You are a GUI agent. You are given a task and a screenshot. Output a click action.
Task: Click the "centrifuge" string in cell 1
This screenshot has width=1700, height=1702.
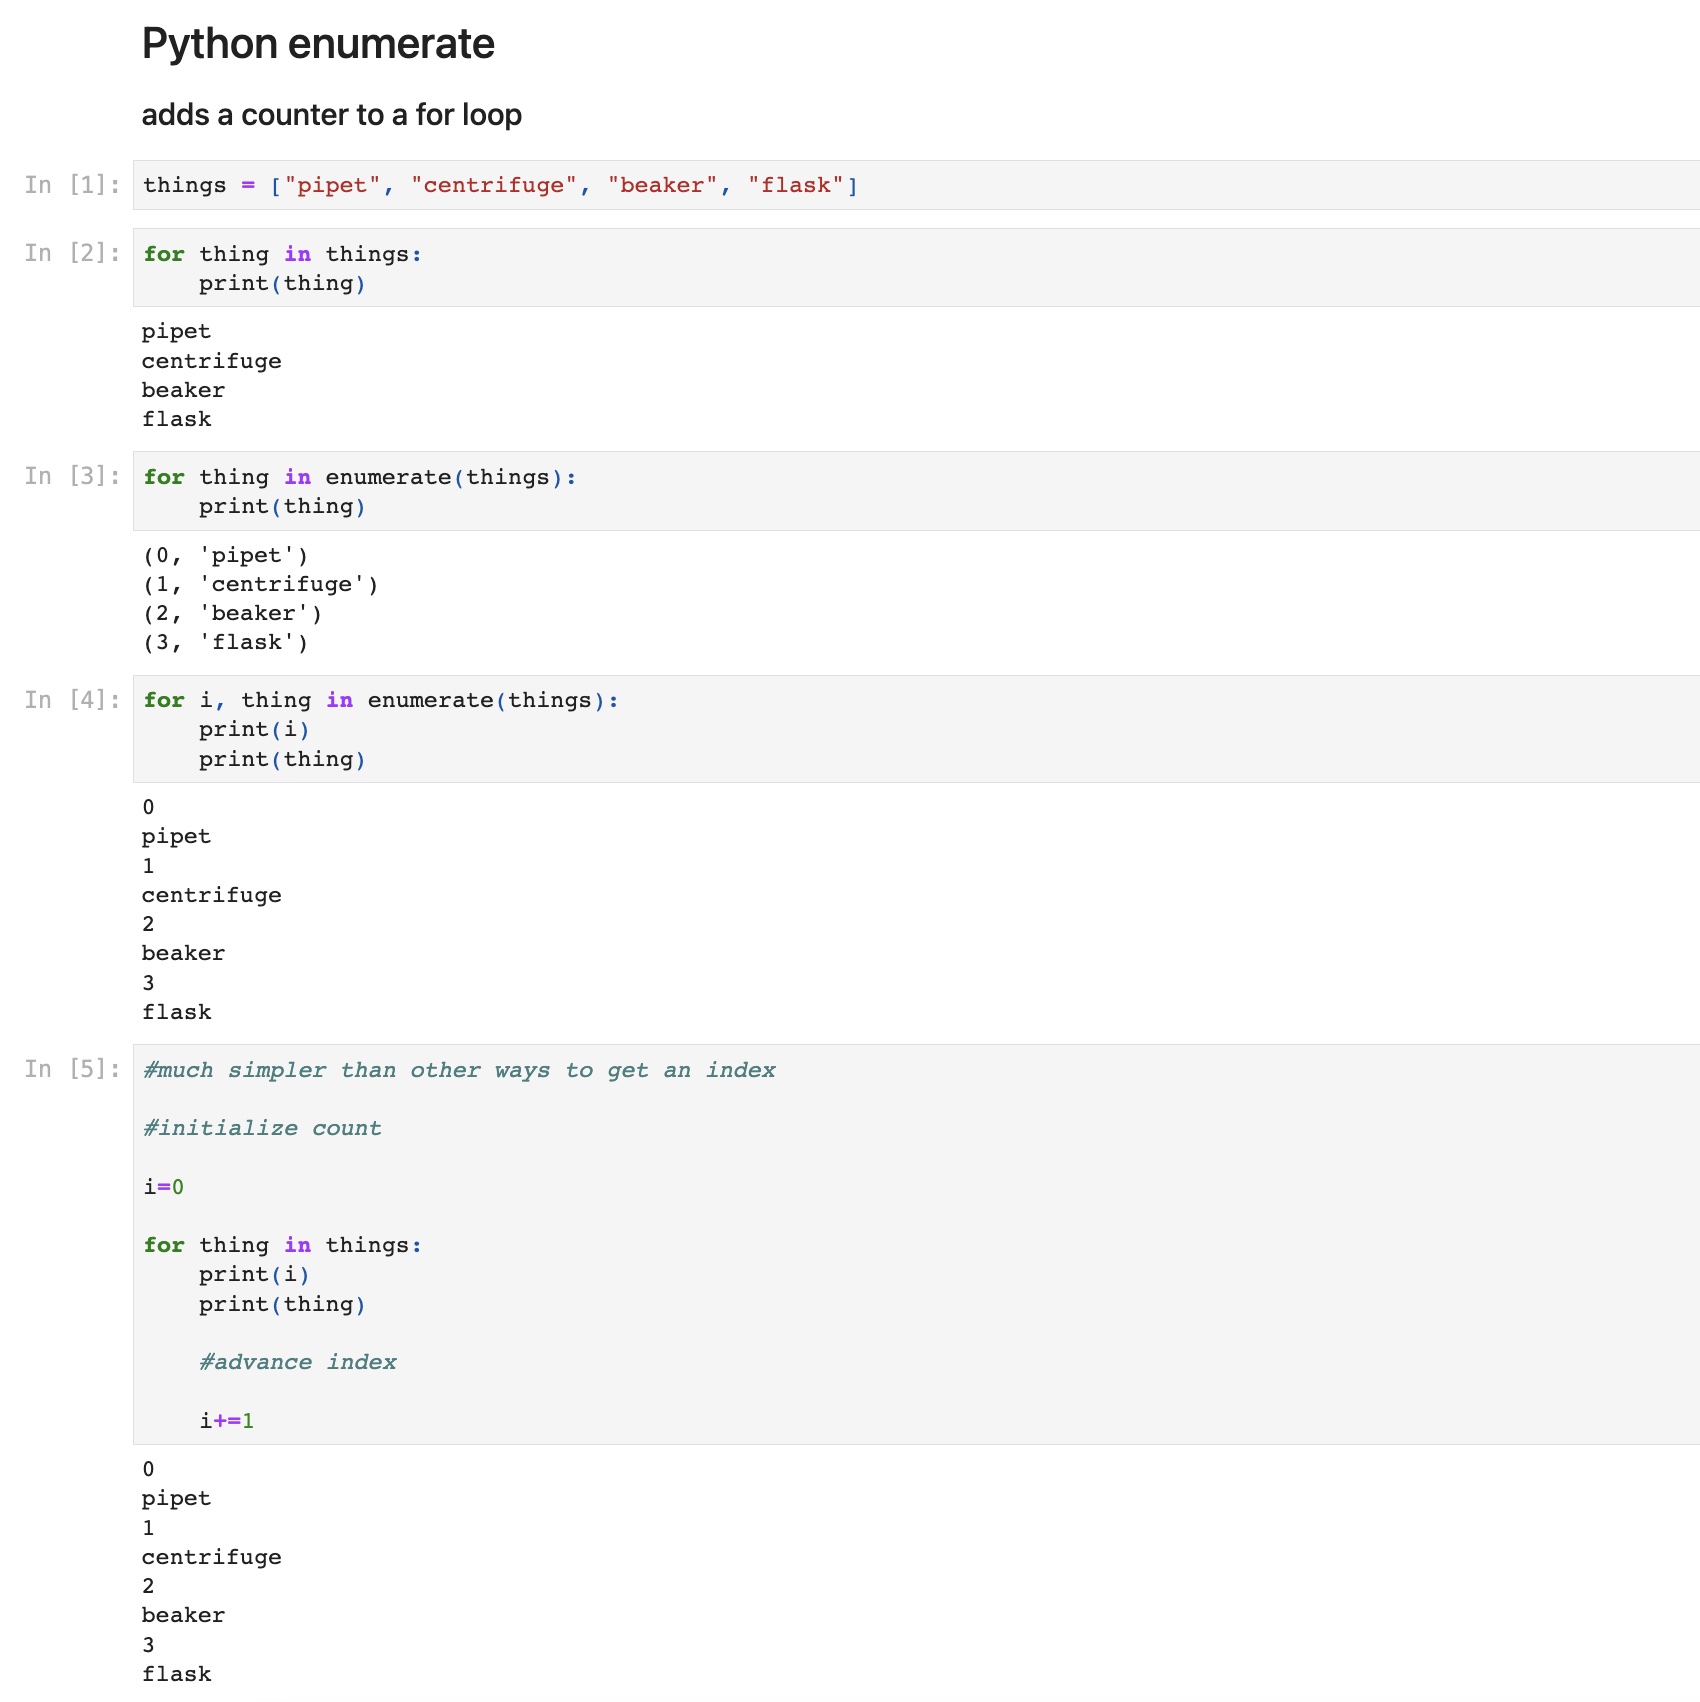click(x=494, y=186)
